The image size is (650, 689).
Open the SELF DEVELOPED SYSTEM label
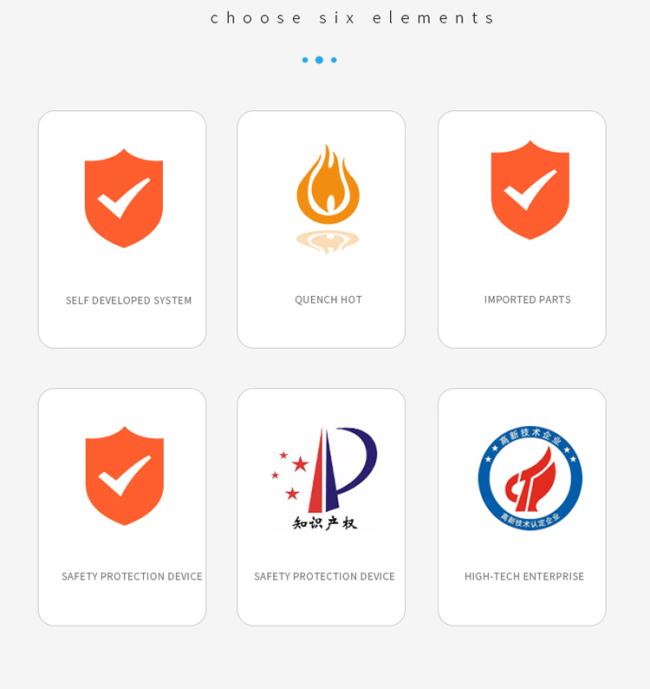pos(129,301)
